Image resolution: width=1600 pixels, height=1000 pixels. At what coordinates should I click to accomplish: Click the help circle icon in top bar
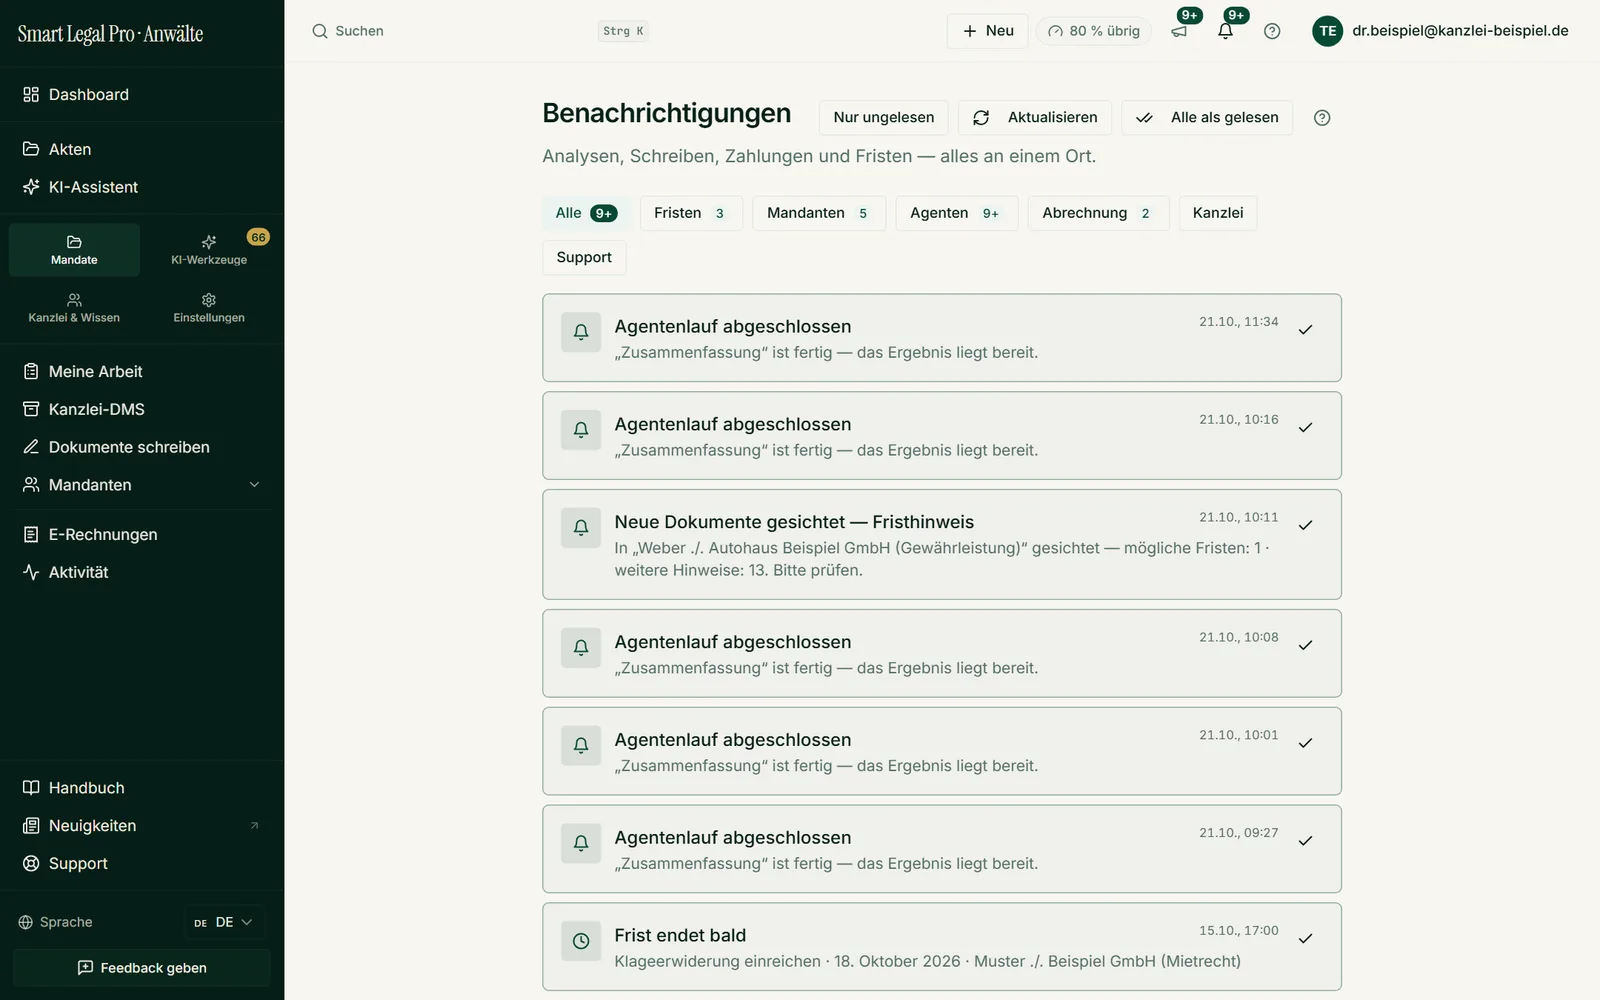[1272, 31]
